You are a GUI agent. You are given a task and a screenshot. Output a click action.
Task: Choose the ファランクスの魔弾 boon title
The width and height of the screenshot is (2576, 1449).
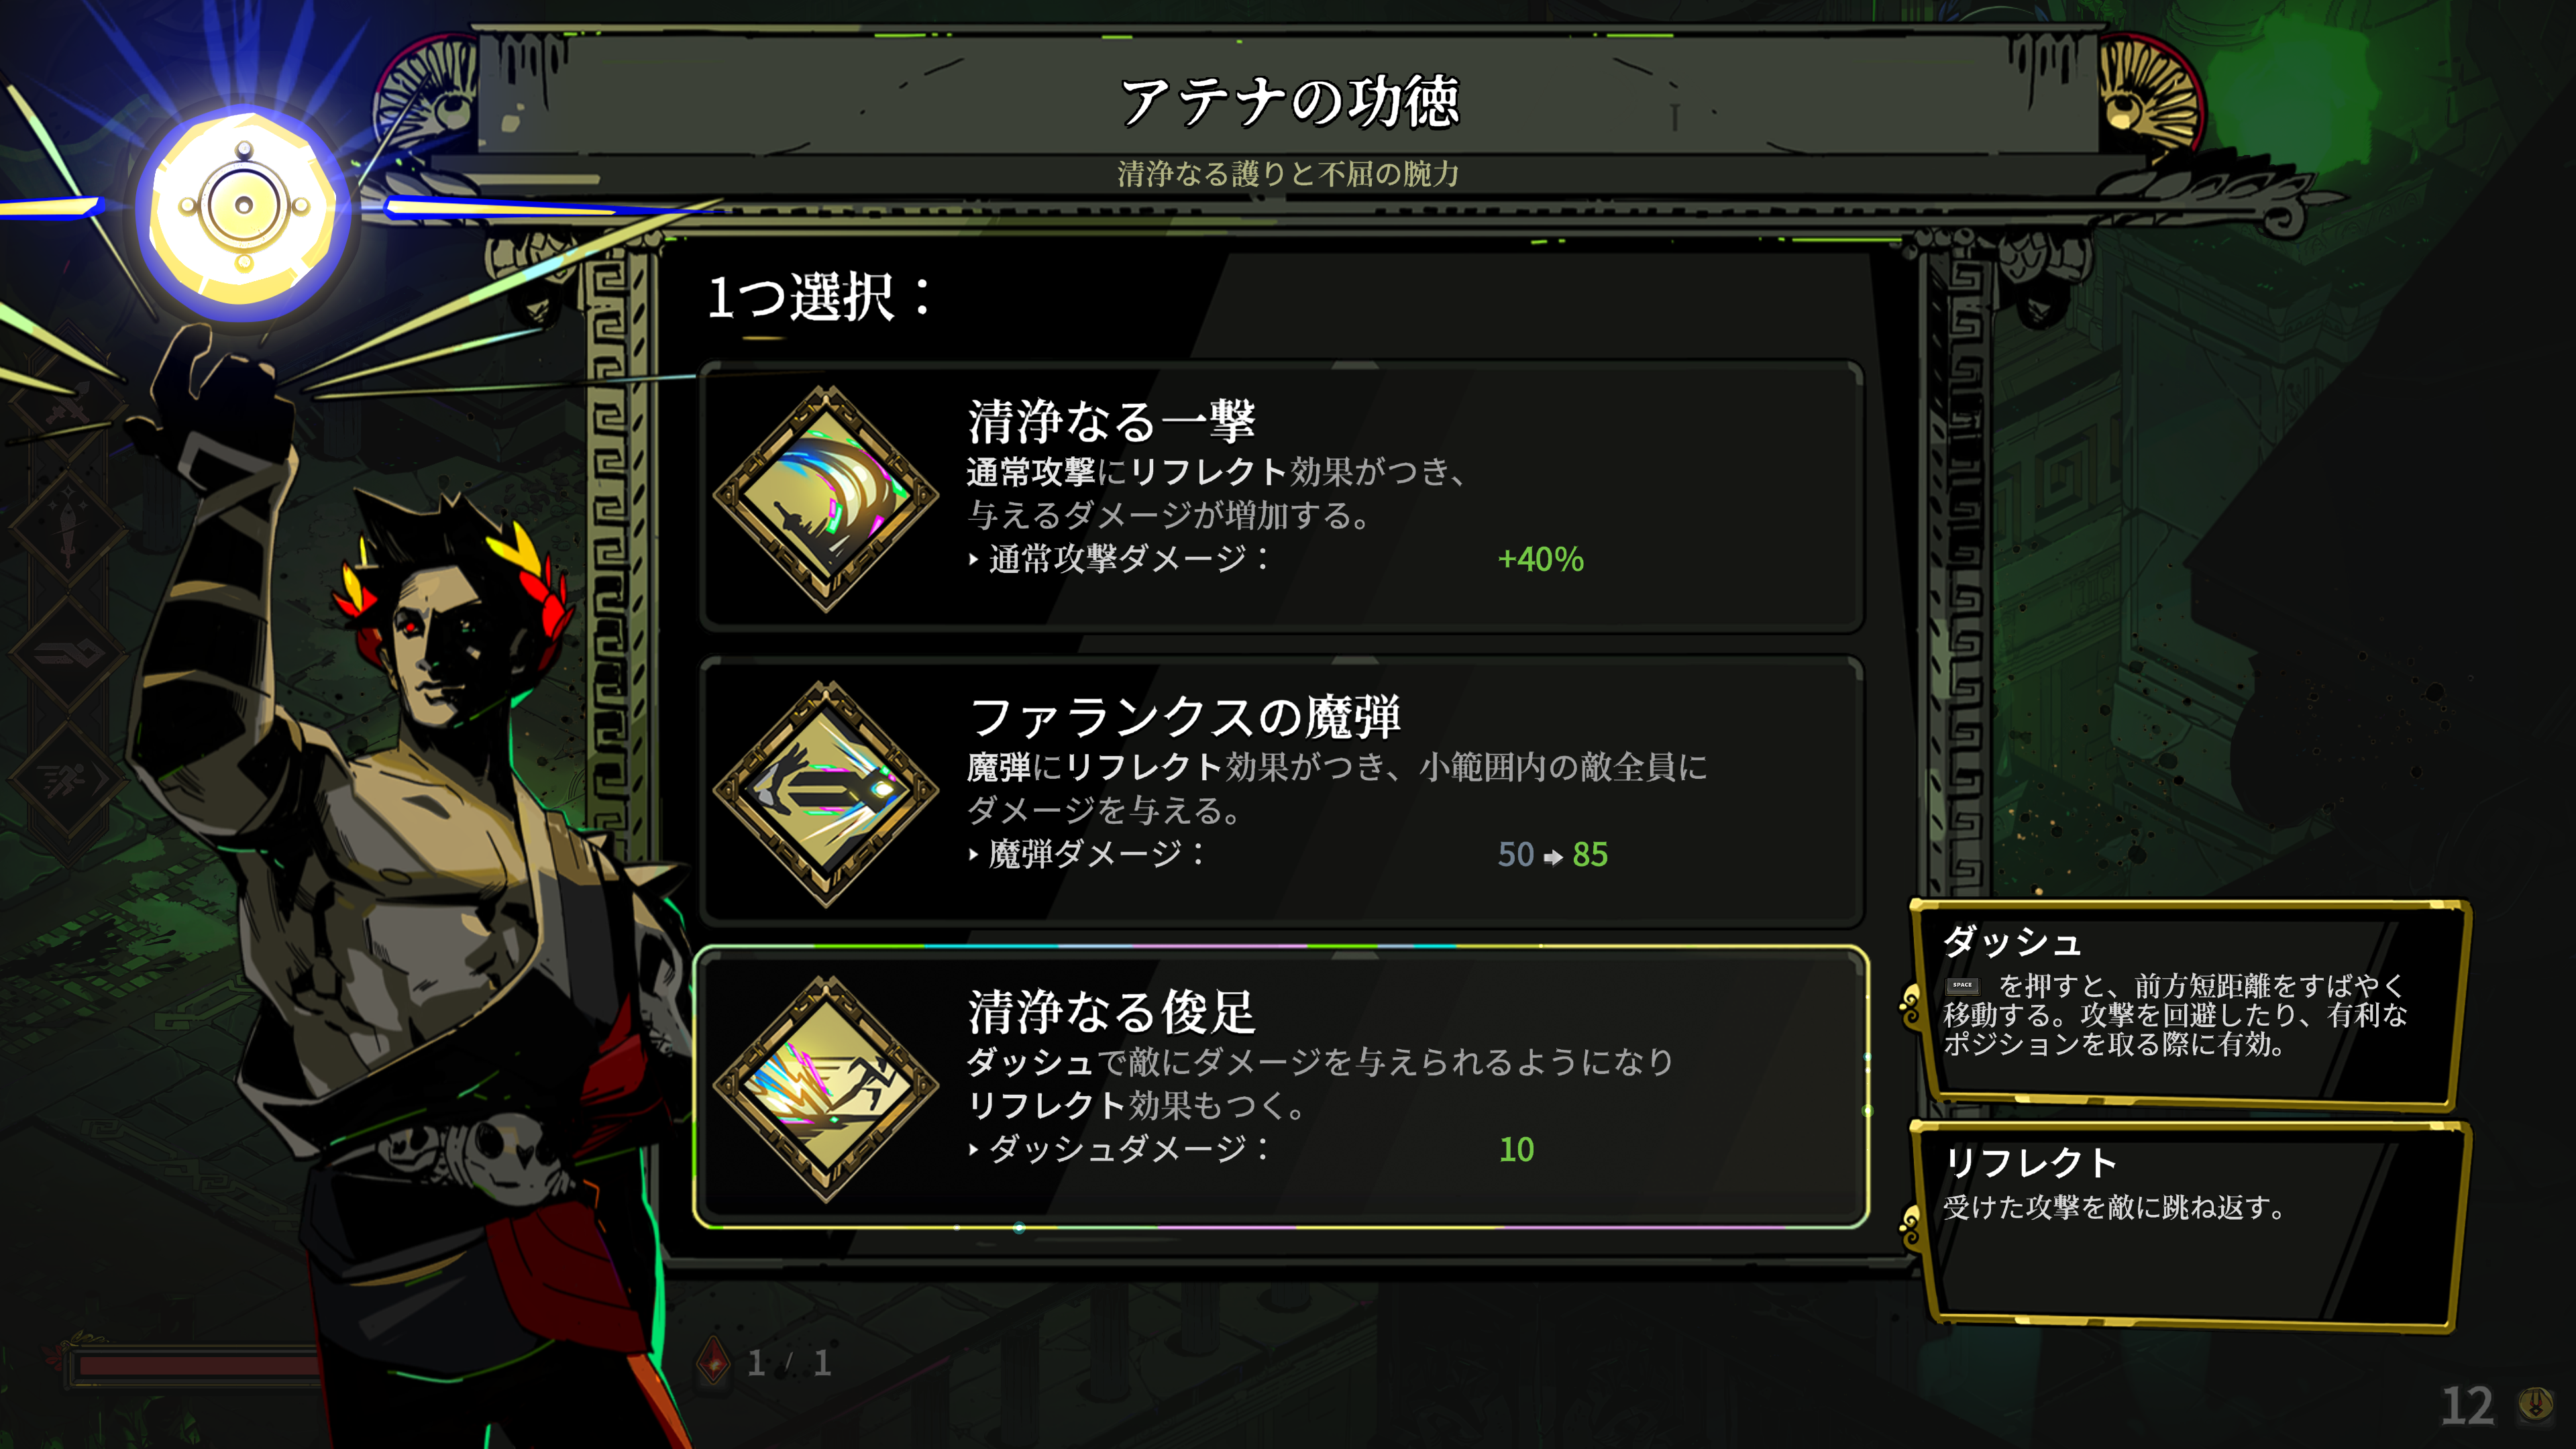tap(1185, 716)
